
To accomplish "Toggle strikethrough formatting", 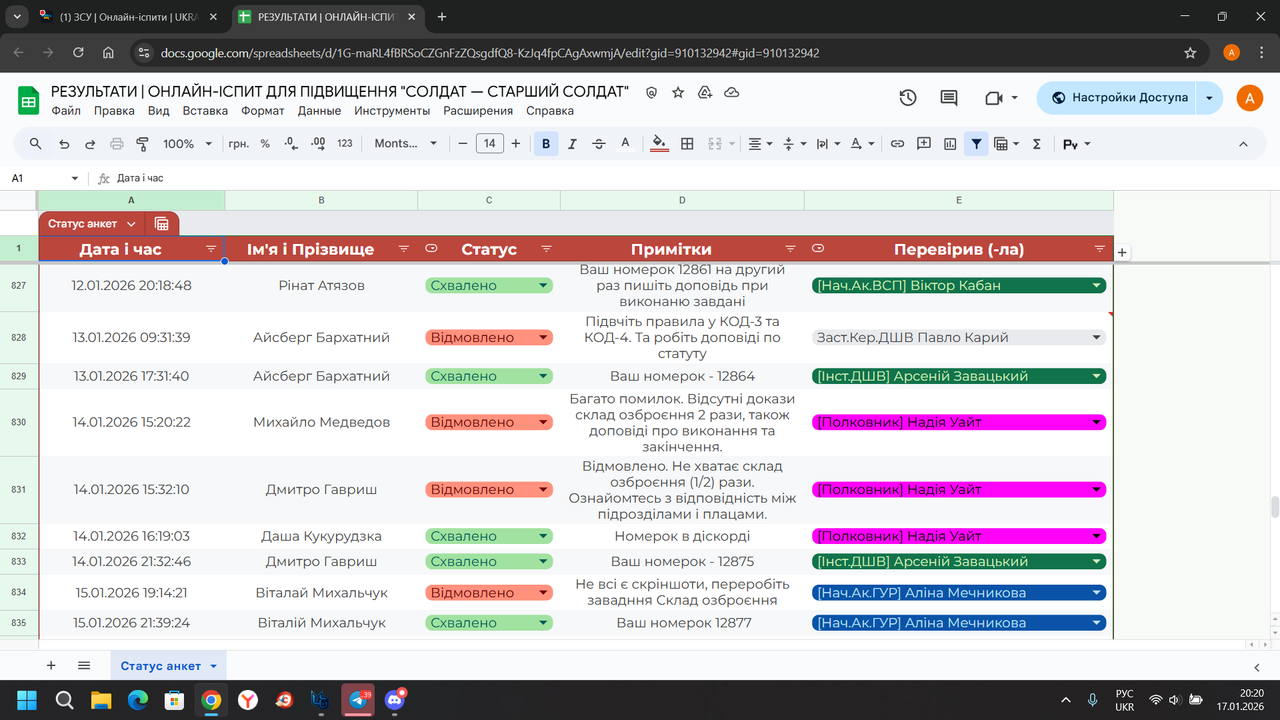I will [x=599, y=144].
